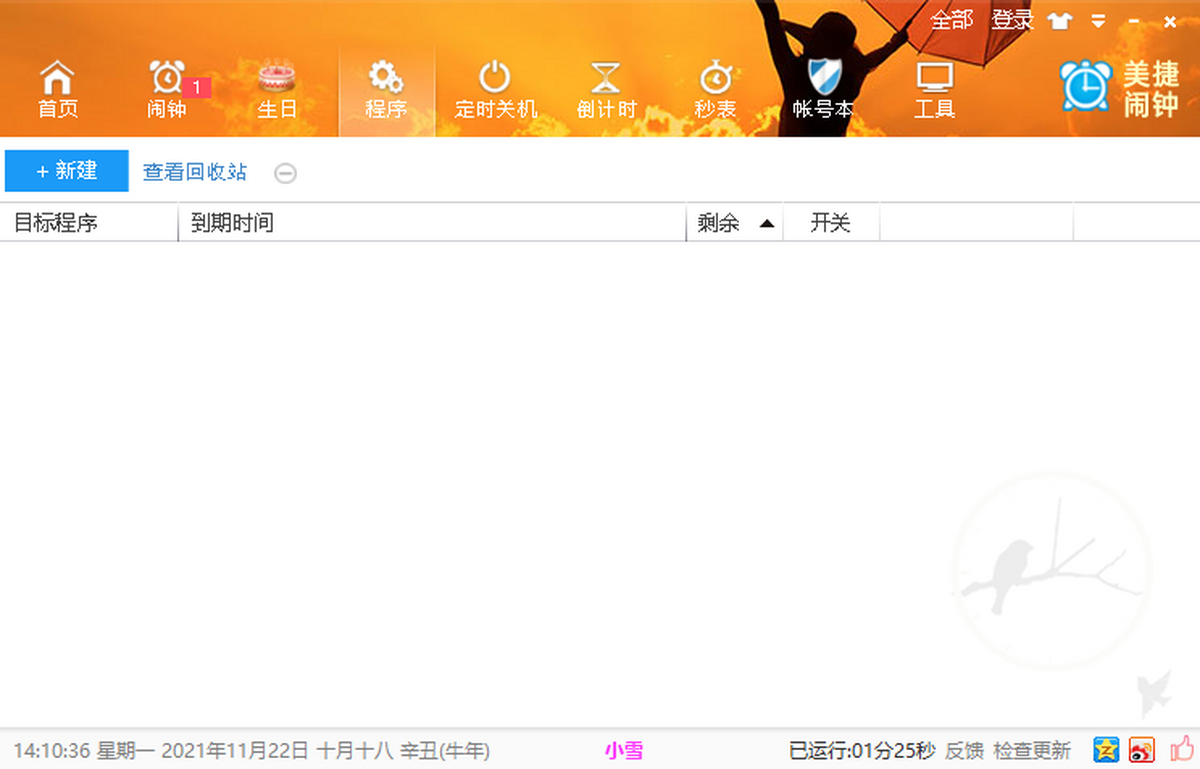Click the 检查更新 check update link
The height and width of the screenshot is (769, 1200).
click(x=1033, y=750)
